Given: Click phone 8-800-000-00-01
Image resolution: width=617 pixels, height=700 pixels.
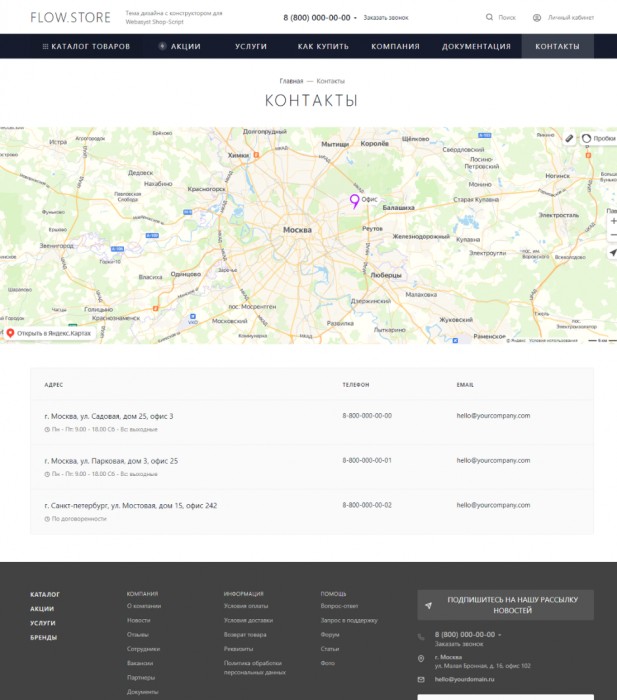Looking at the screenshot, I should click(x=367, y=460).
